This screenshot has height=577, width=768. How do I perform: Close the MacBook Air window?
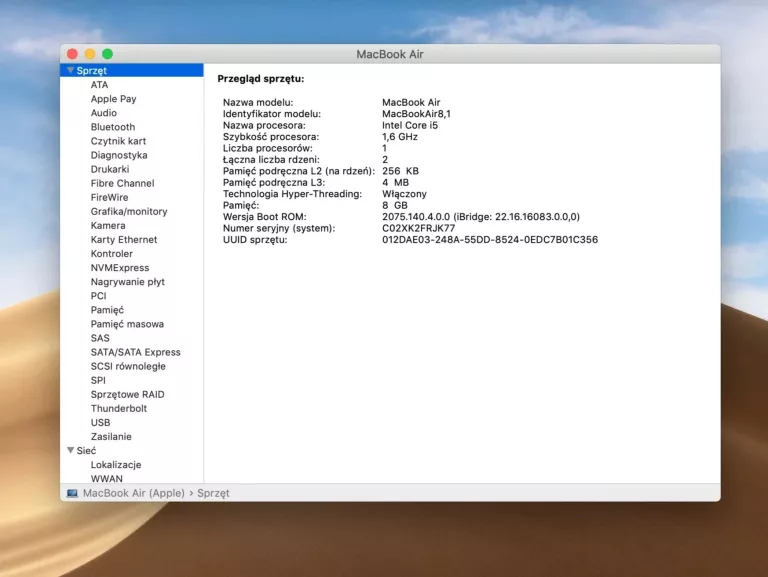pos(72,54)
